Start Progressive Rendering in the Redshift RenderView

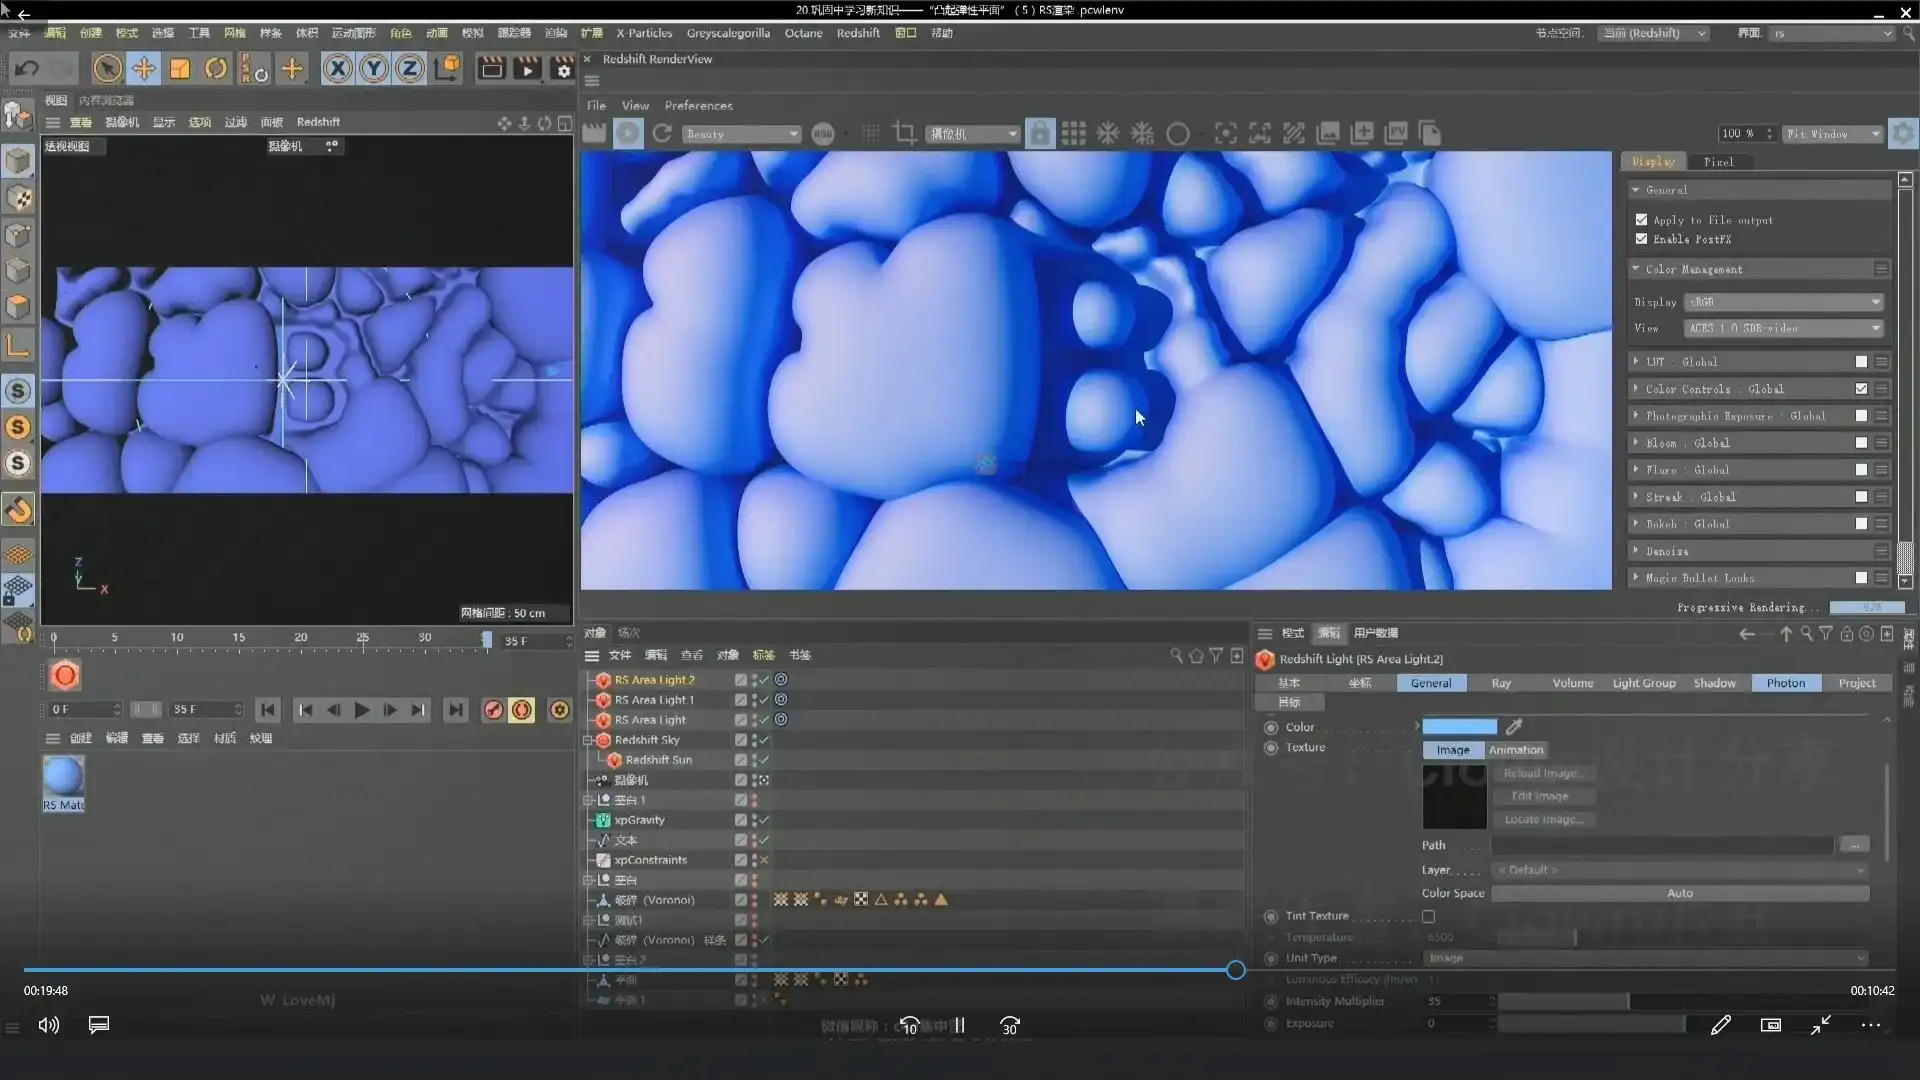pos(628,133)
